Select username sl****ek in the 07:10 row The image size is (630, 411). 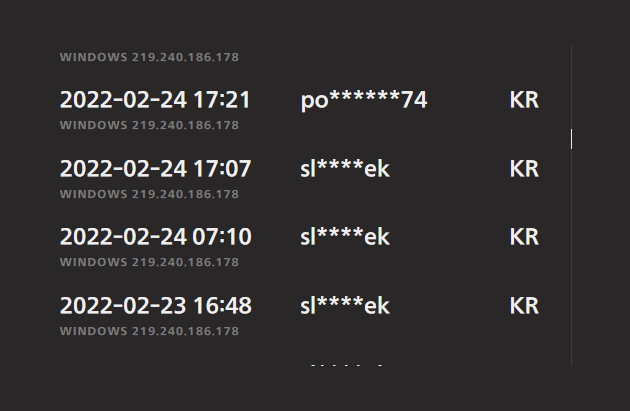(345, 237)
